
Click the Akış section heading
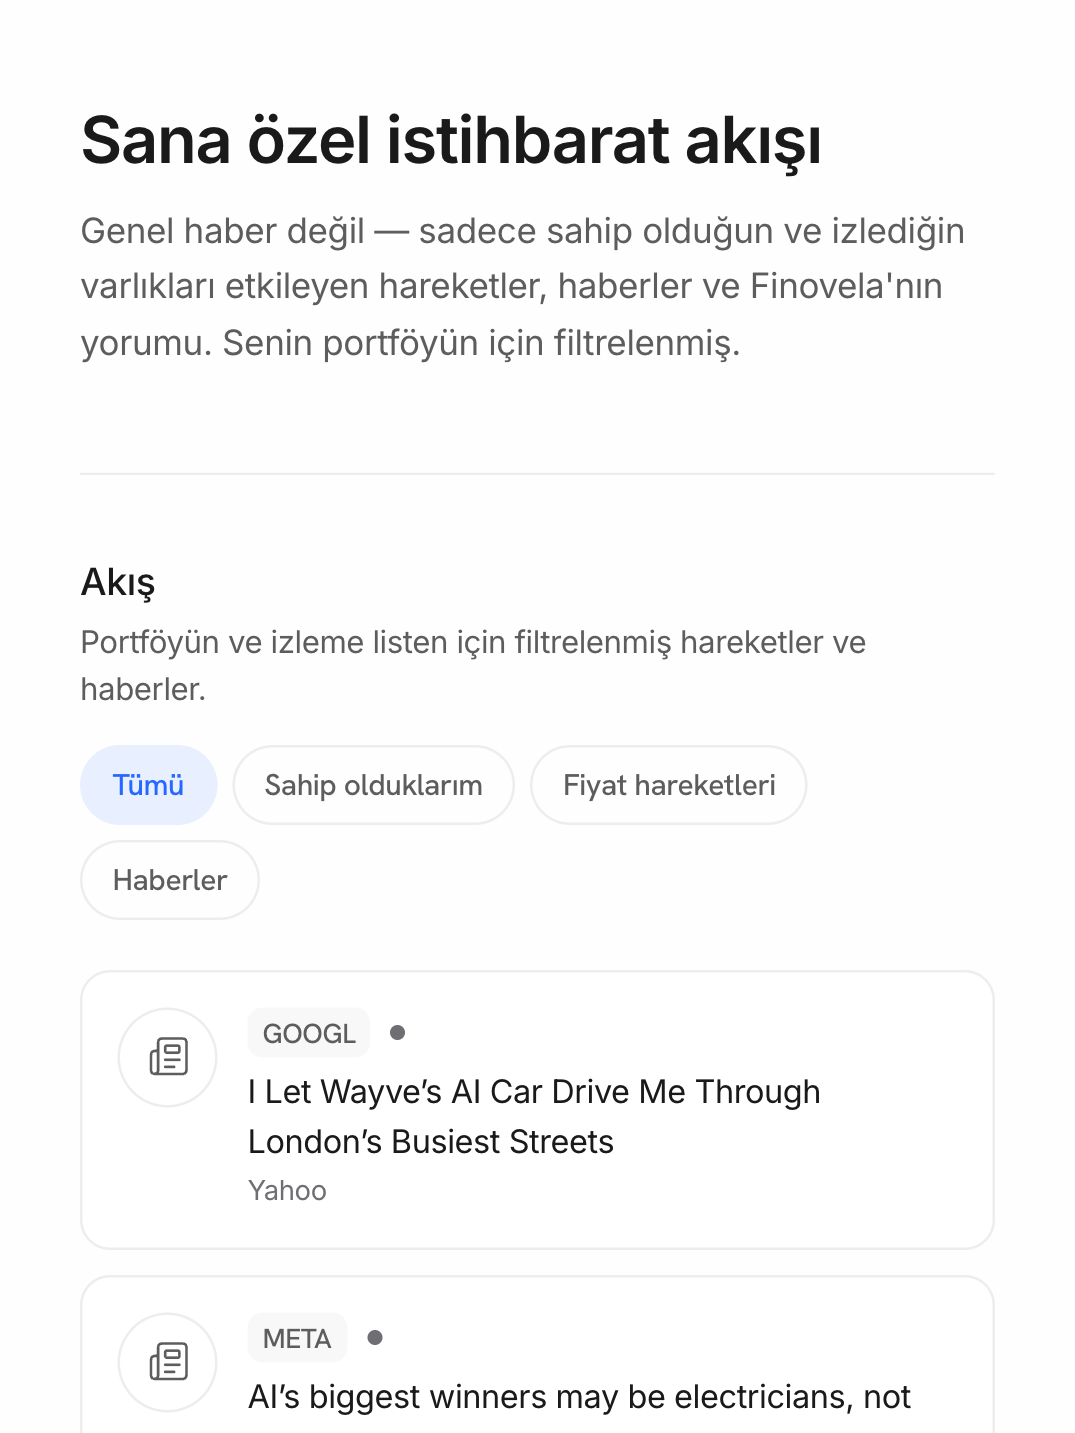tap(118, 581)
